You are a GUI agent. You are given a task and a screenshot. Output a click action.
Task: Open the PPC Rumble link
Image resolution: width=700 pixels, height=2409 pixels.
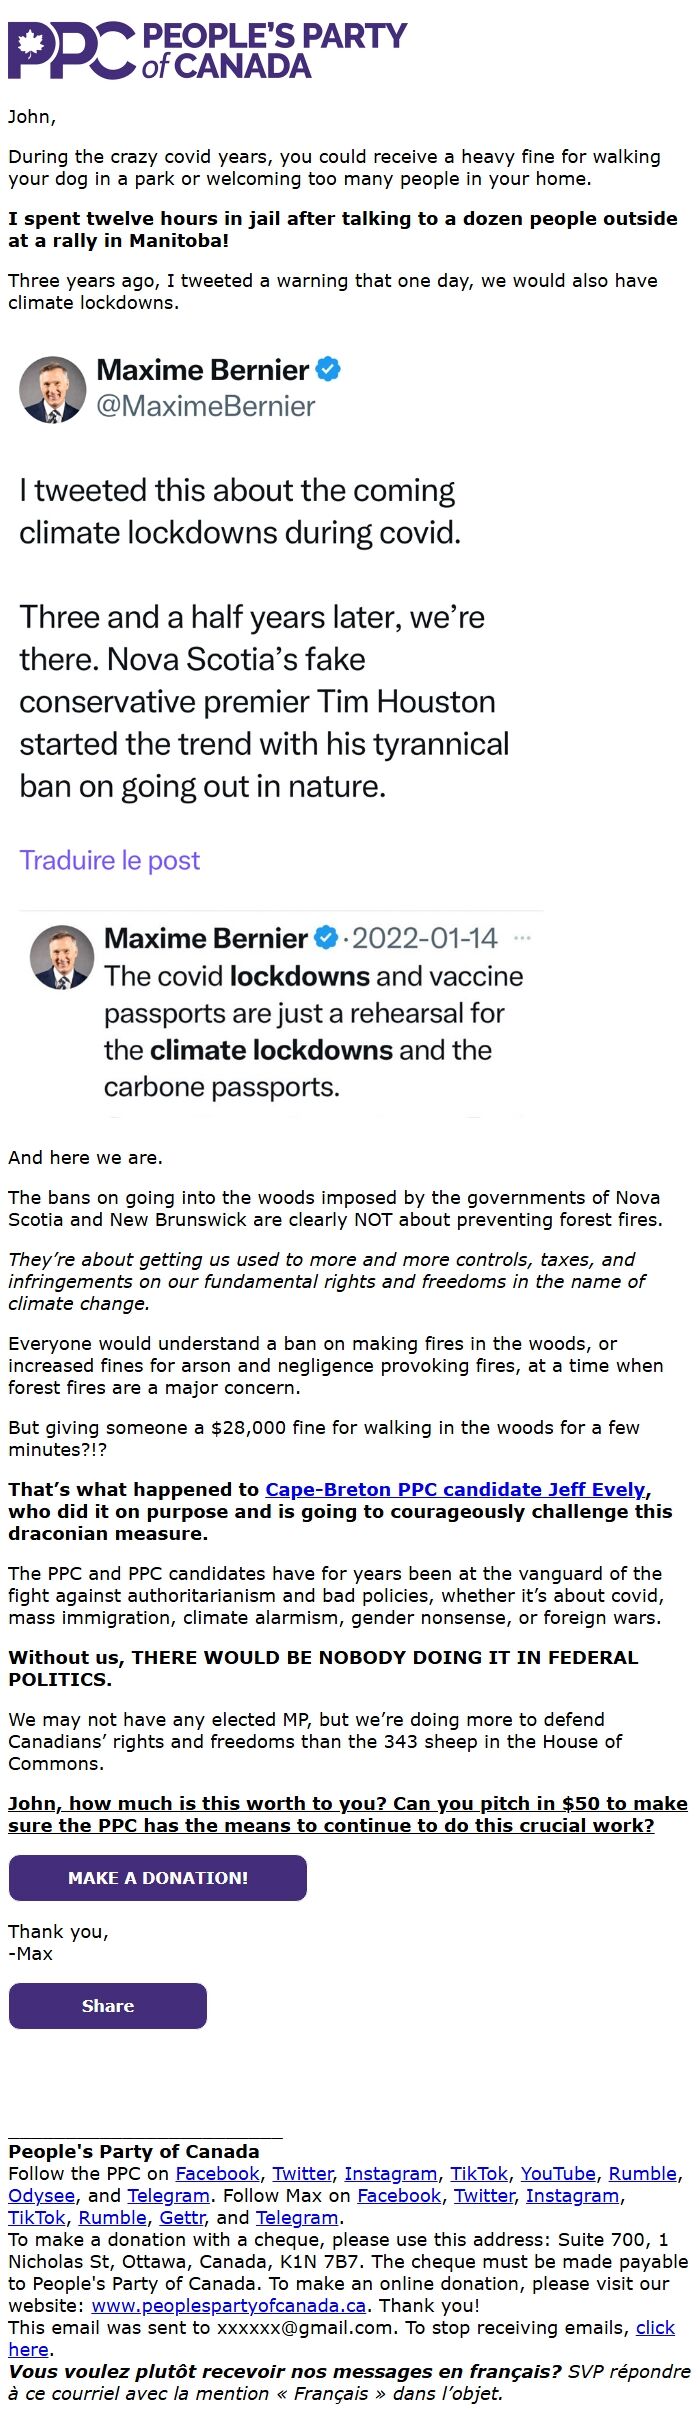[x=644, y=2173]
